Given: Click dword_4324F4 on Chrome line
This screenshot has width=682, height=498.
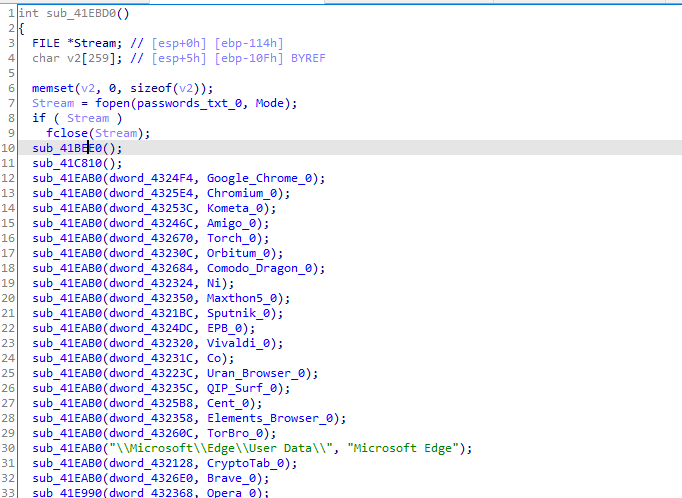Looking at the screenshot, I should [x=151, y=178].
